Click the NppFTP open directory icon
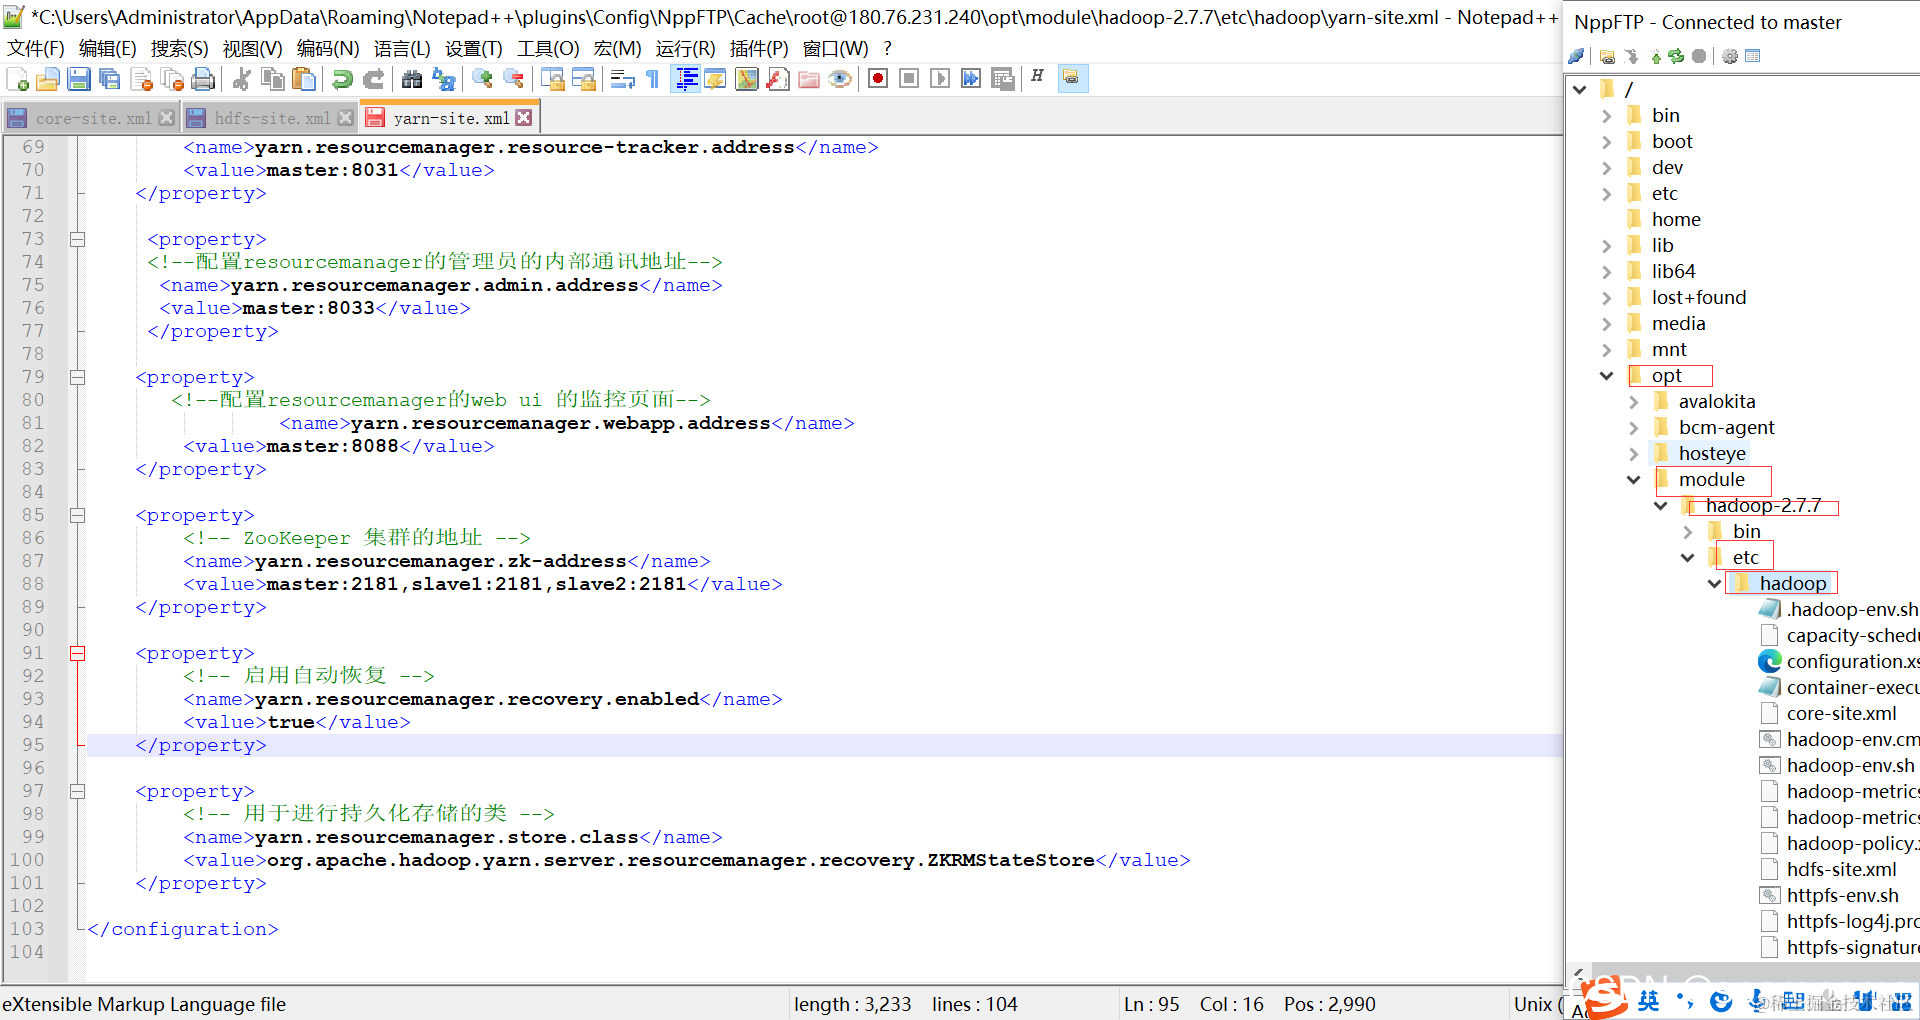1920x1020 pixels. click(x=1607, y=56)
